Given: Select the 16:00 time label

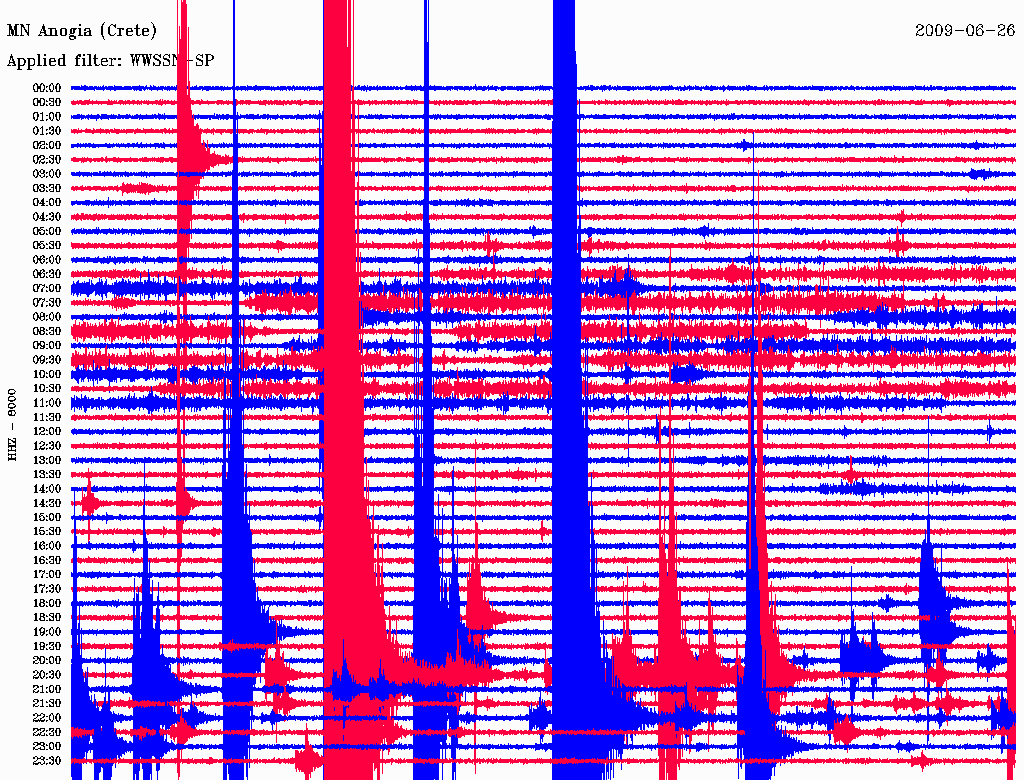Looking at the screenshot, I should (x=47, y=546).
